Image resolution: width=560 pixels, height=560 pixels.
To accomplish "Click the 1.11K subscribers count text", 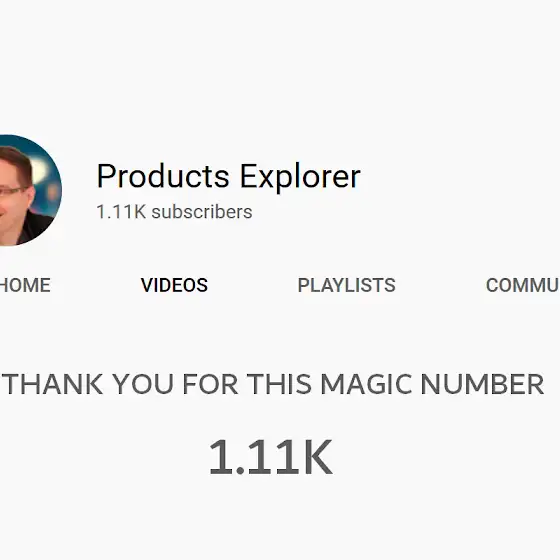I will 174,212.
